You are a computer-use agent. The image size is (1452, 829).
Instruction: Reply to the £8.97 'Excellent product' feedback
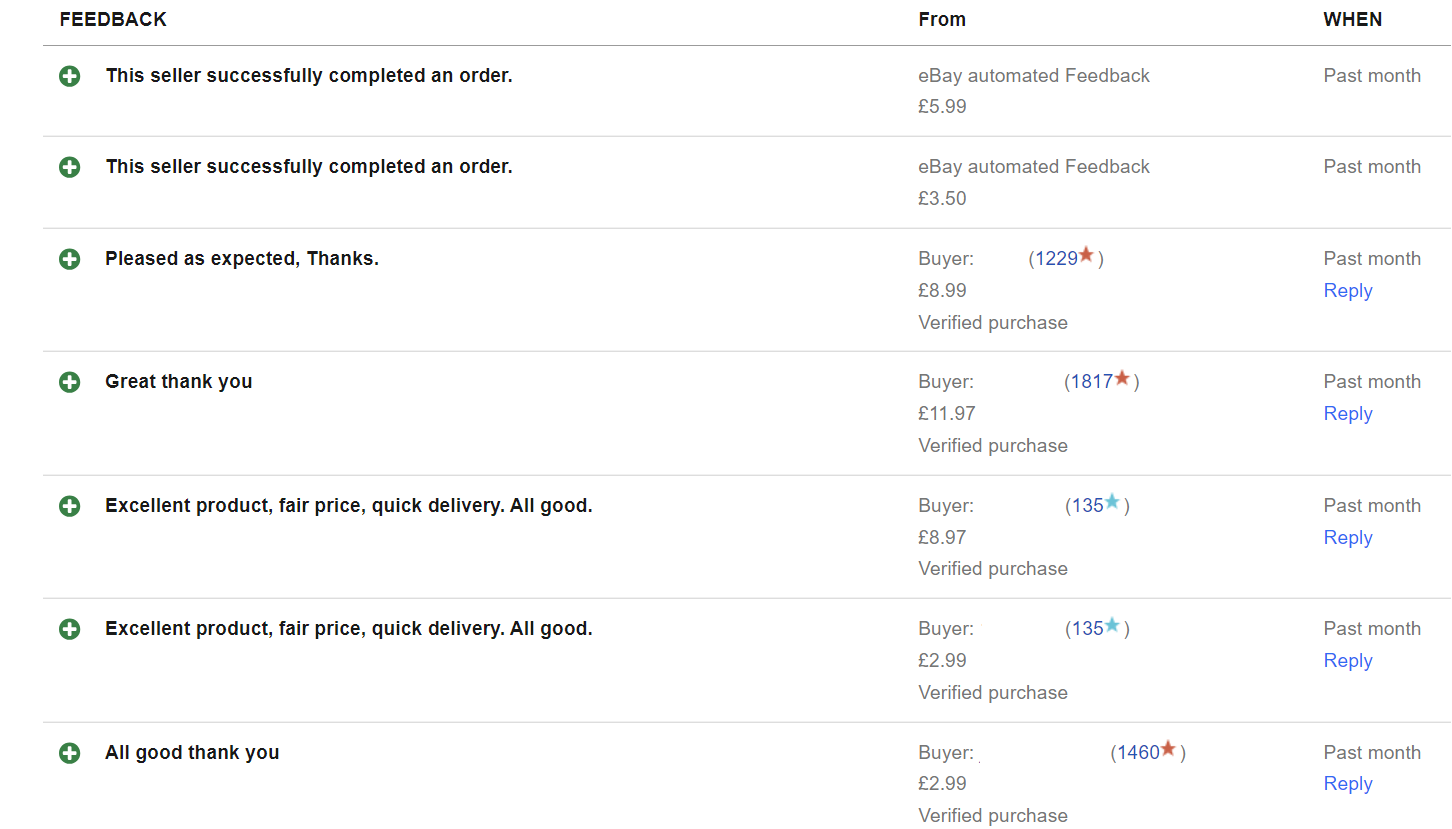[1348, 538]
